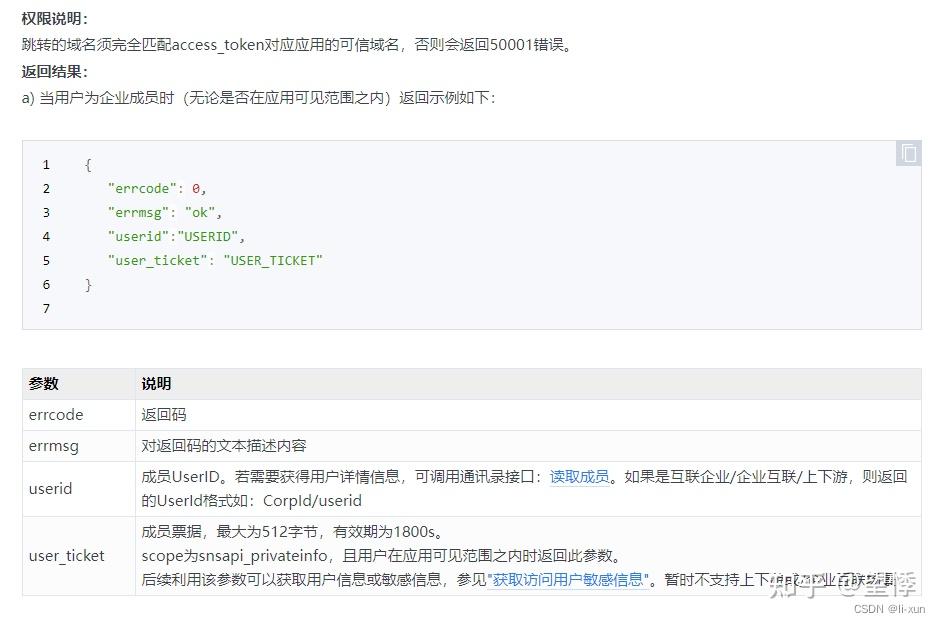Click the "USER_TICKET" string value in code
The height and width of the screenshot is (623, 940).
(273, 260)
